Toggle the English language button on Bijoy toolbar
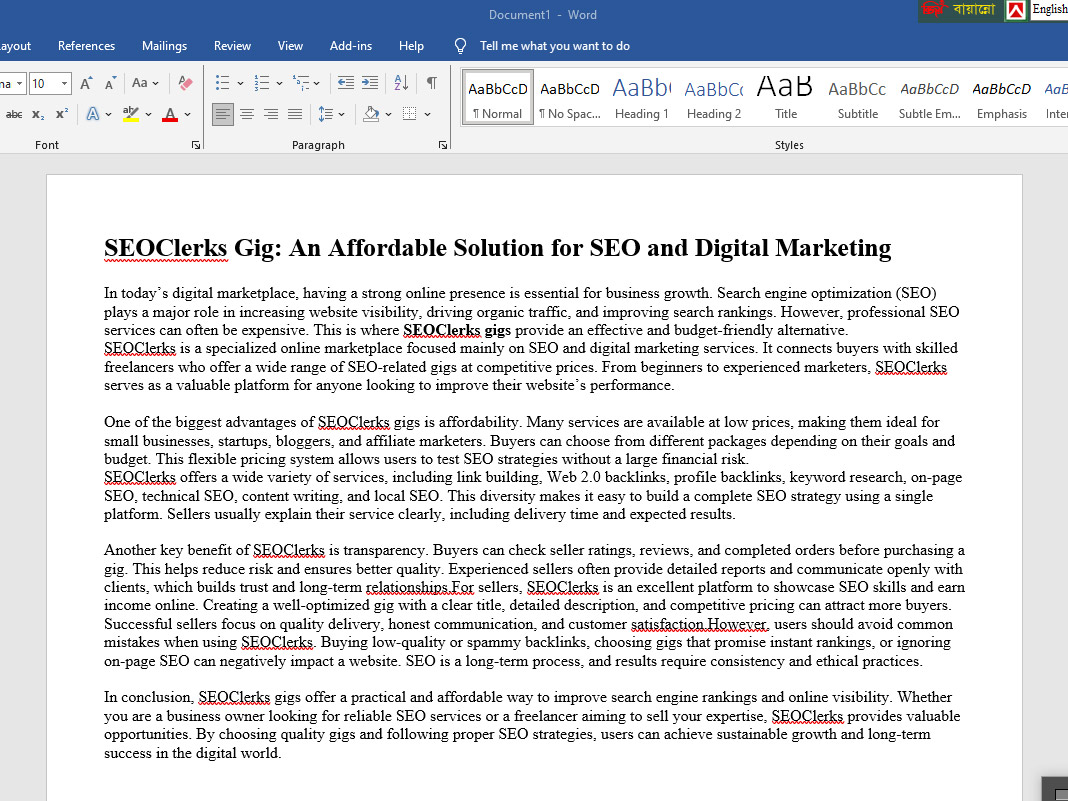Screen dimensions: 1068x801 click(x=1048, y=9)
